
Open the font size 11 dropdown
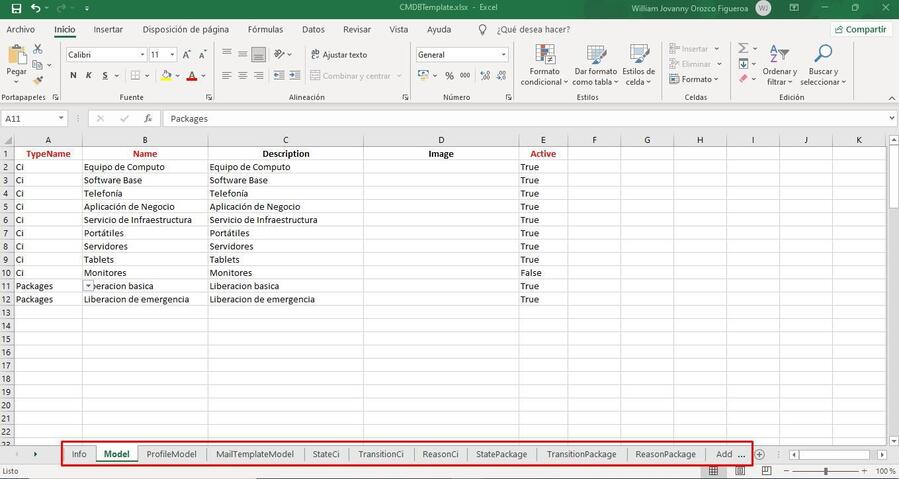point(173,54)
